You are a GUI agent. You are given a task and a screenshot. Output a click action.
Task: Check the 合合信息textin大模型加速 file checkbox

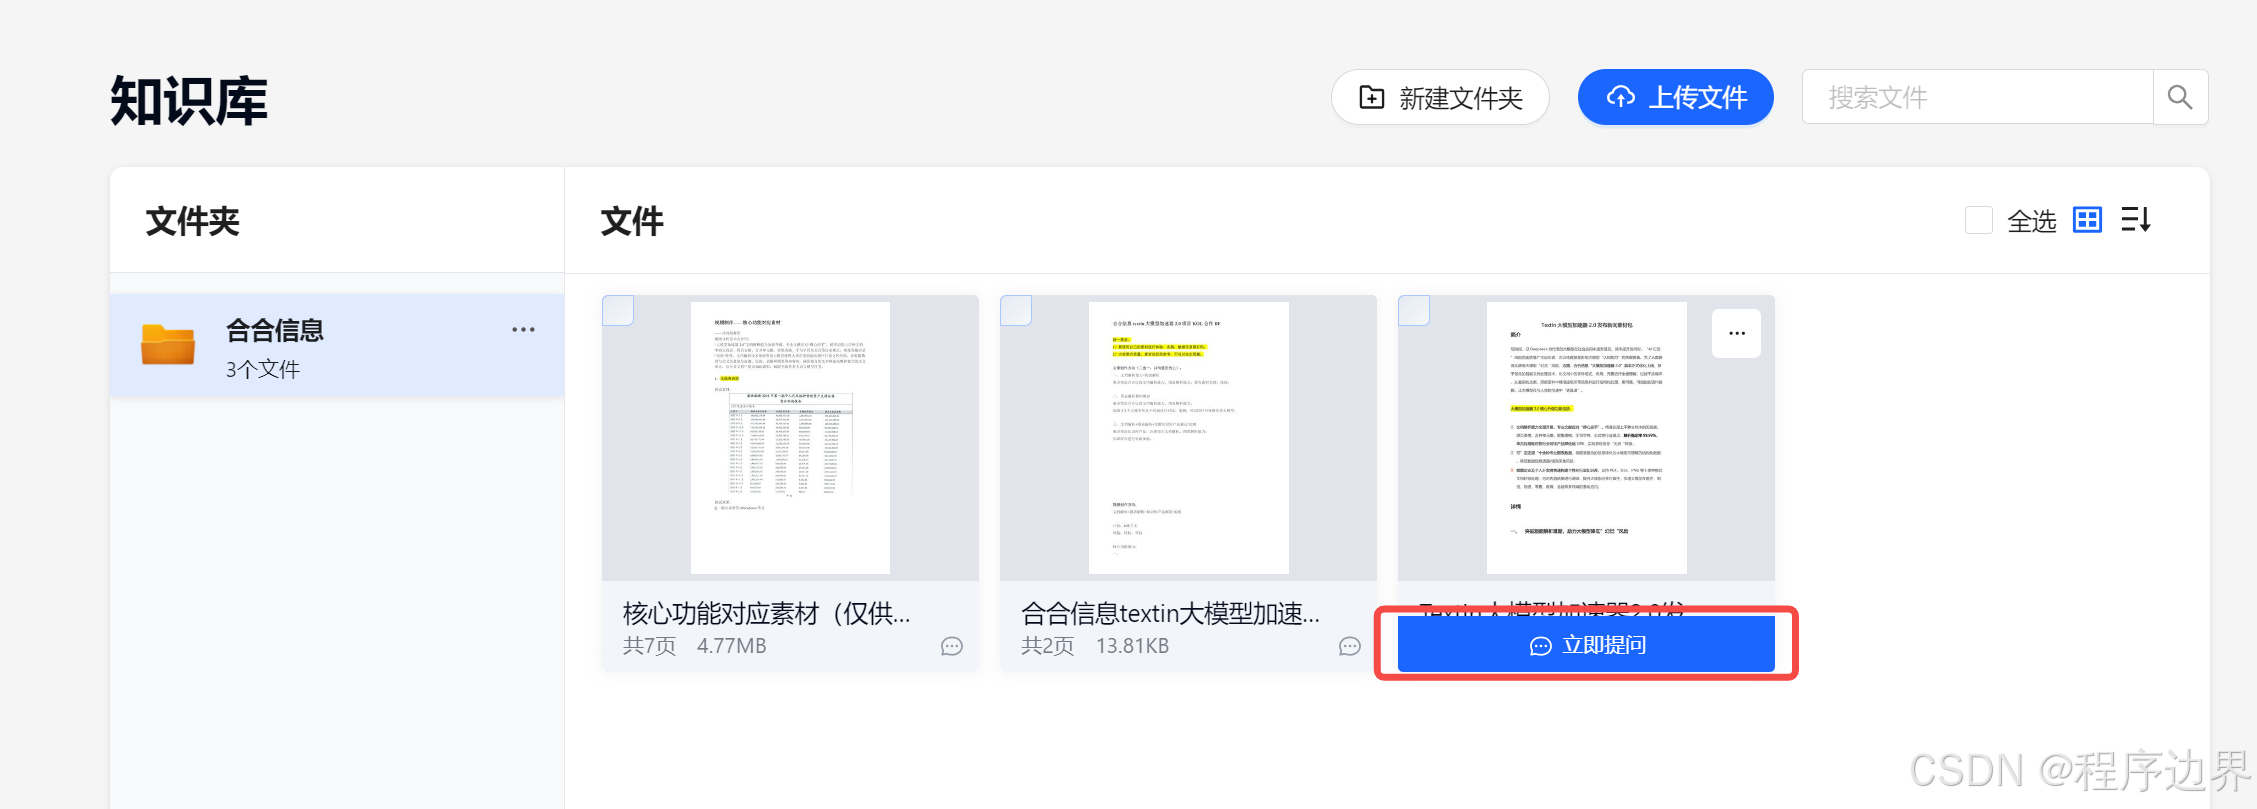pyautogui.click(x=1016, y=311)
